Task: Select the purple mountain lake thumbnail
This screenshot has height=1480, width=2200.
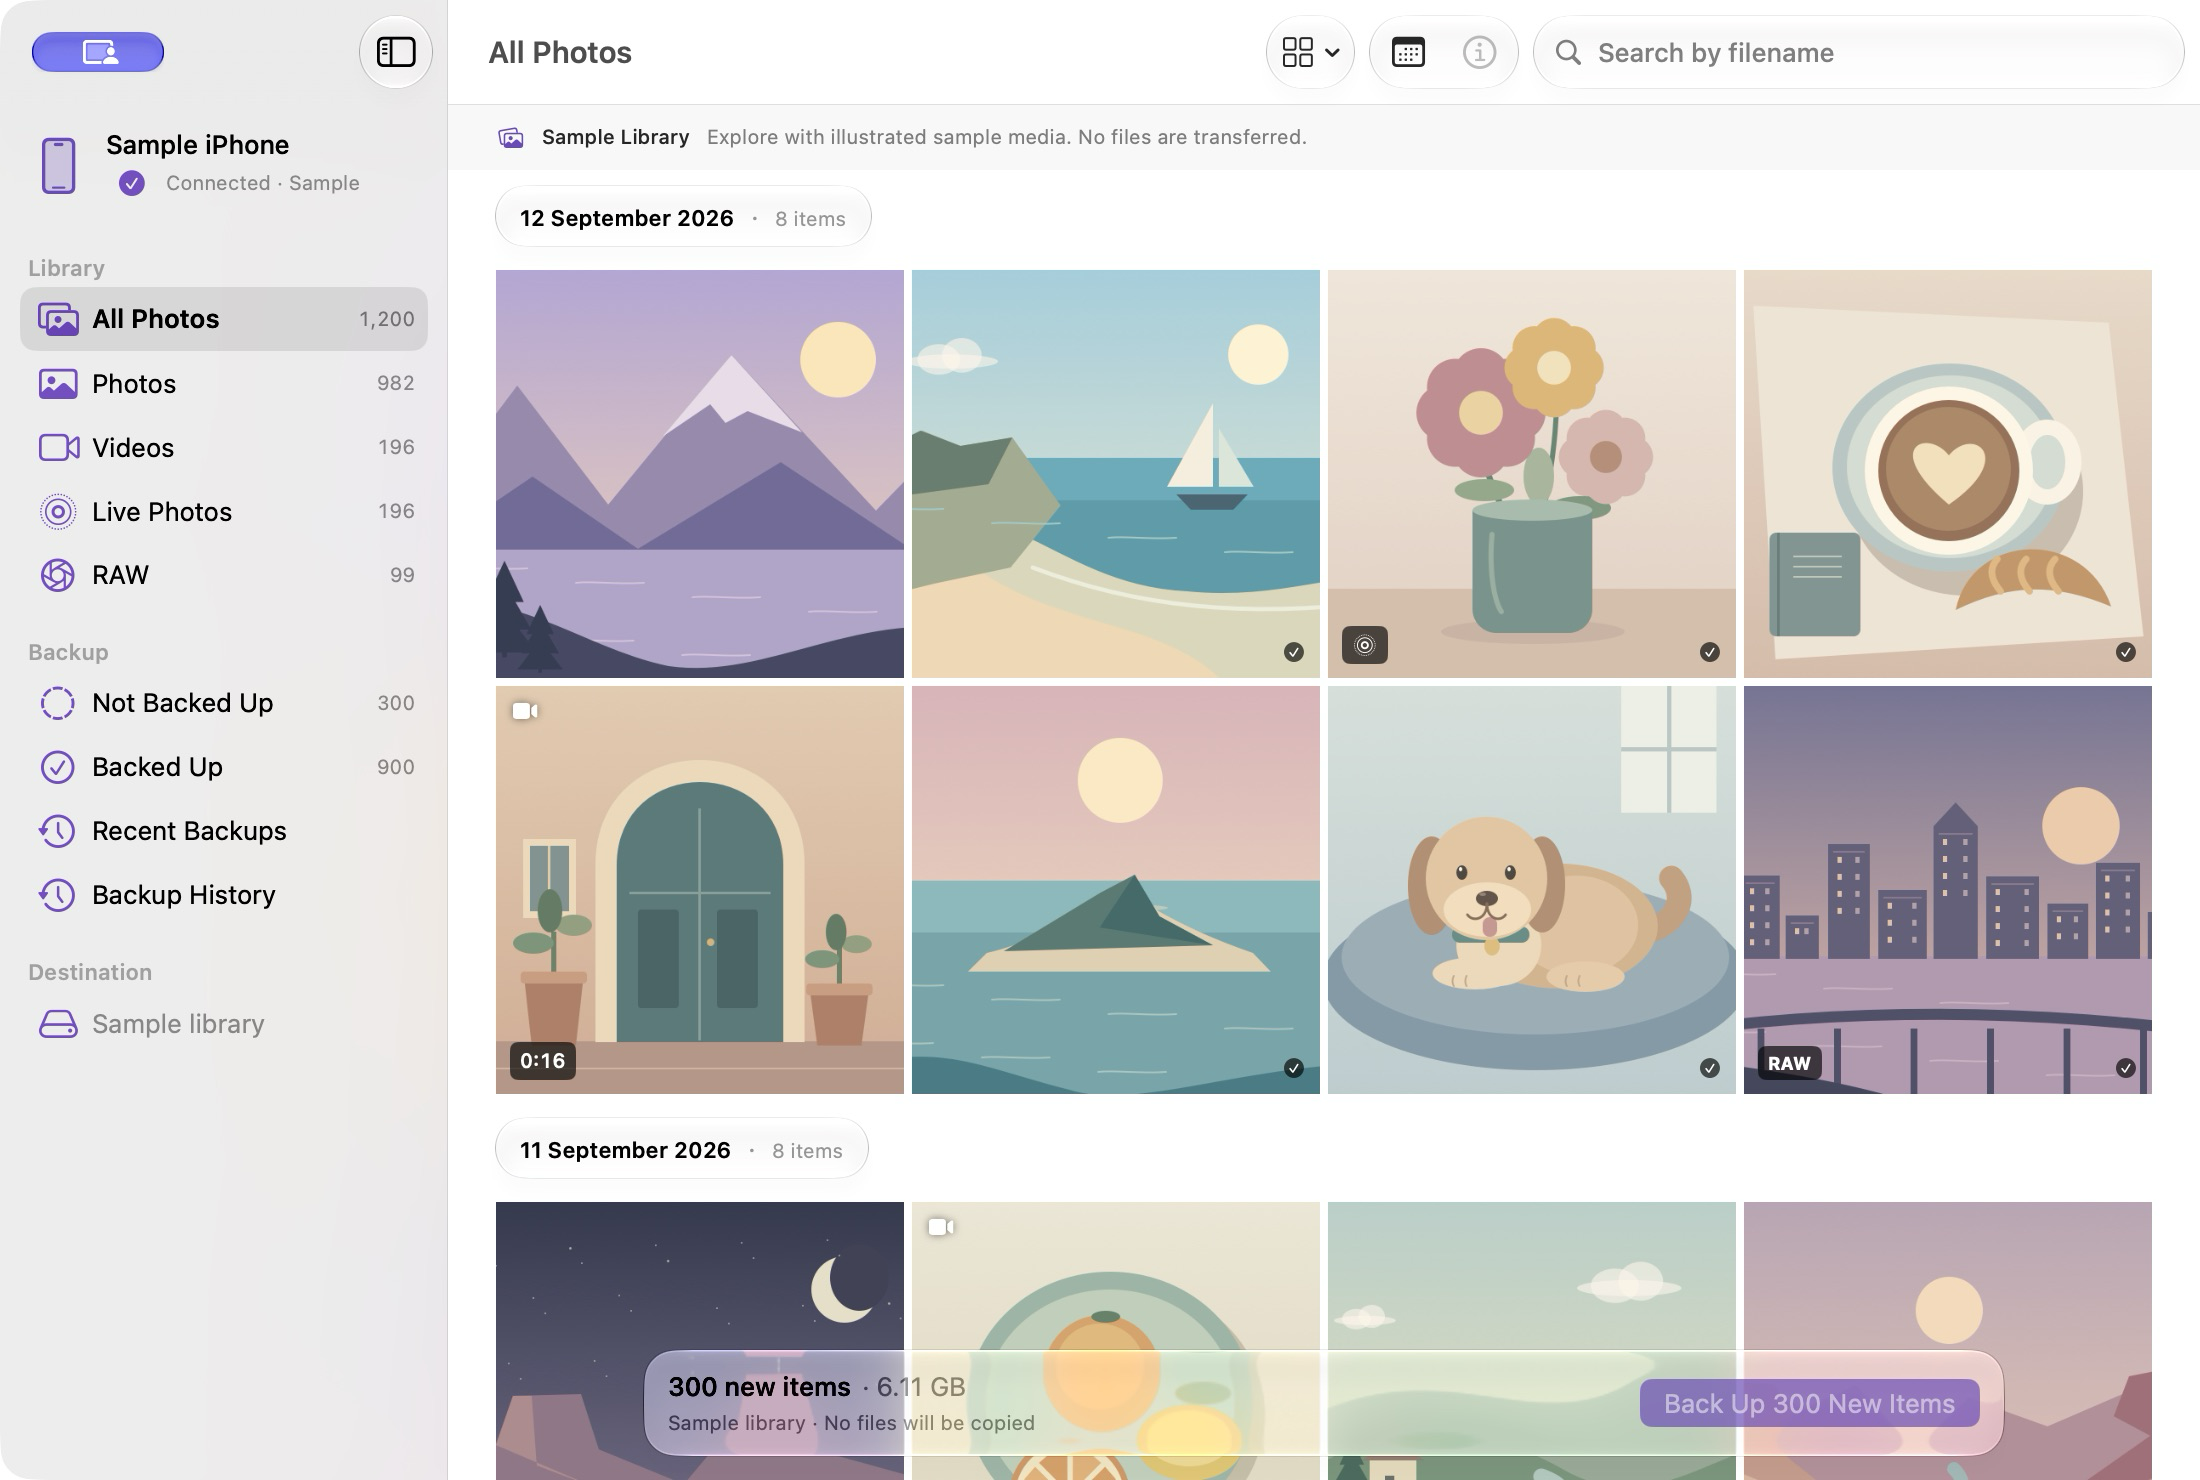Action: coord(700,474)
